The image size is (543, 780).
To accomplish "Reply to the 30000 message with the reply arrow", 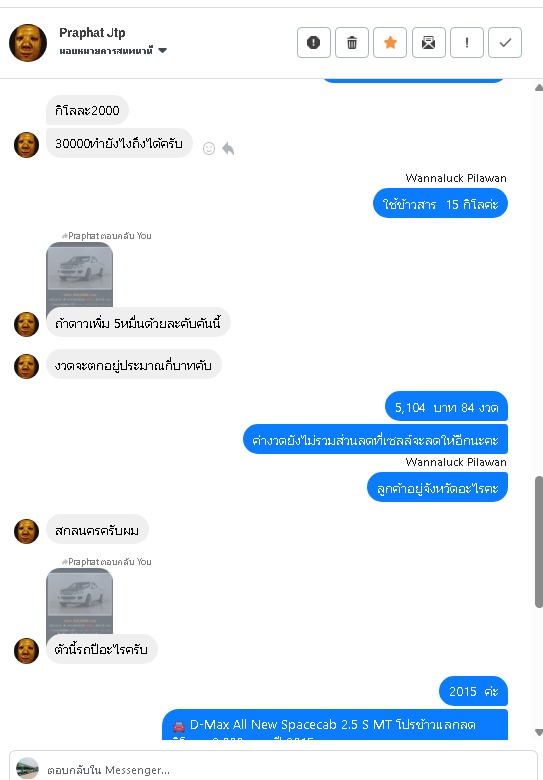I will [x=228, y=148].
